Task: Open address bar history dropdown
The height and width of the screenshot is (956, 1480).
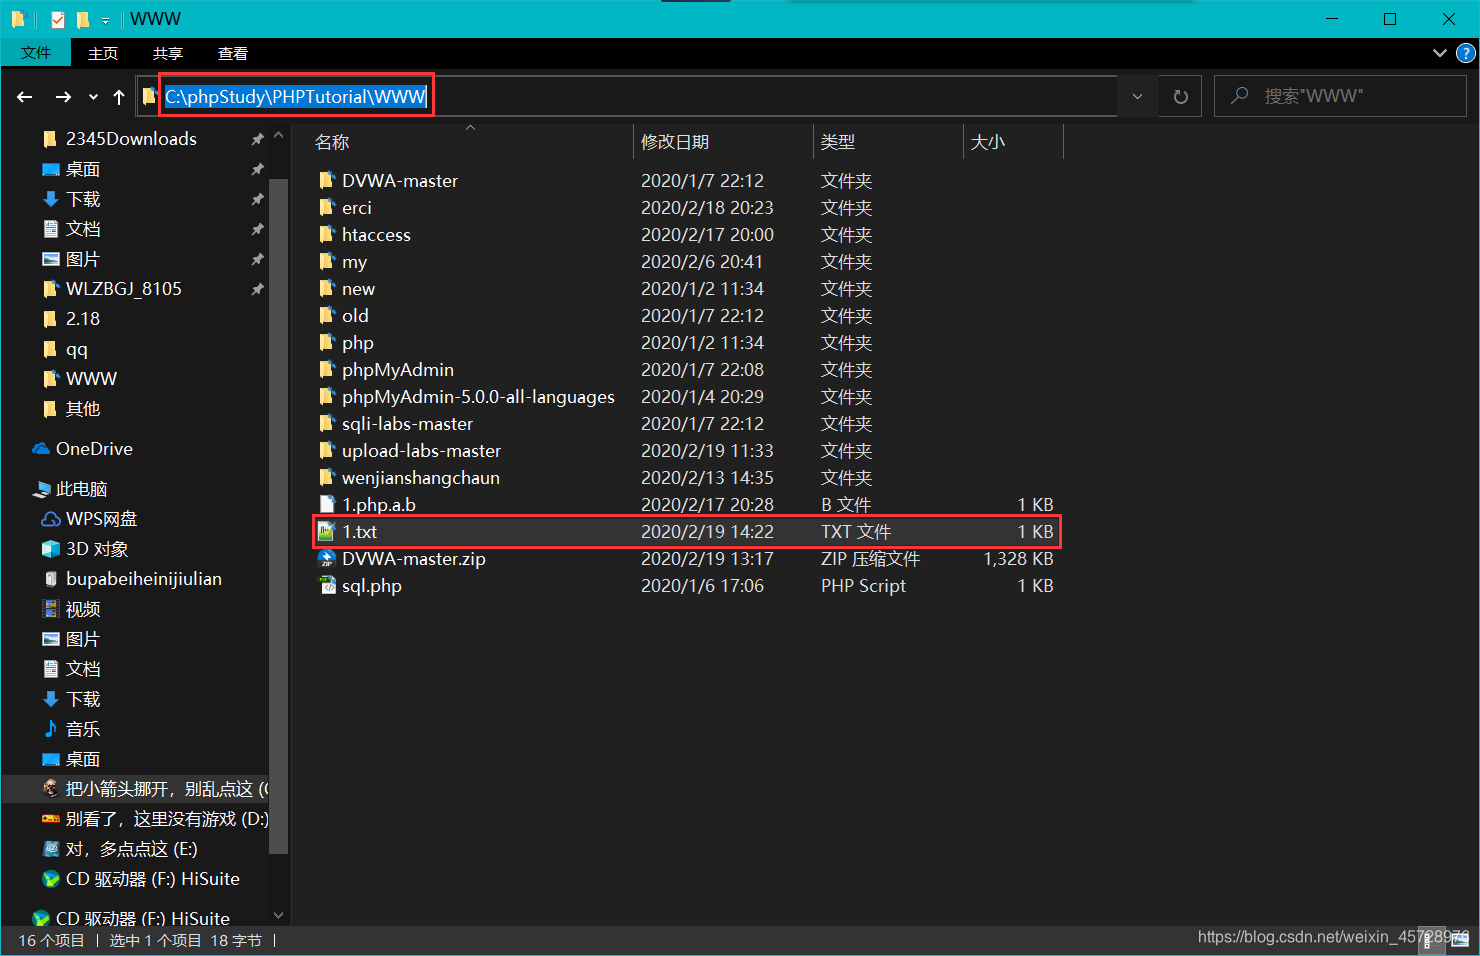Action: coord(1137,97)
